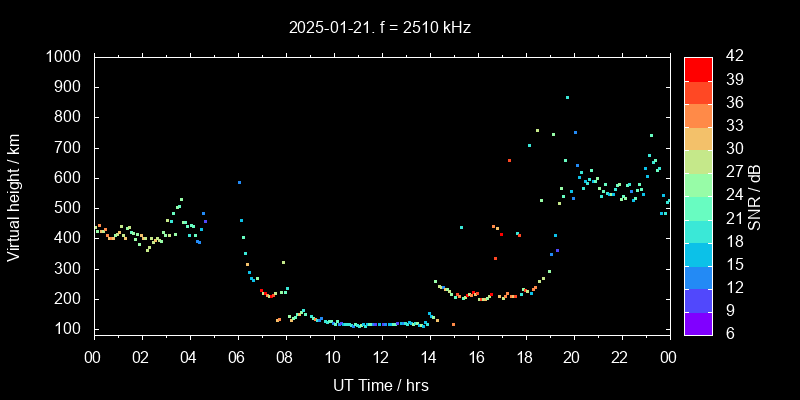Select the purple bottom segment of the colorbar
The width and height of the screenshot is (800, 400).
point(698,322)
